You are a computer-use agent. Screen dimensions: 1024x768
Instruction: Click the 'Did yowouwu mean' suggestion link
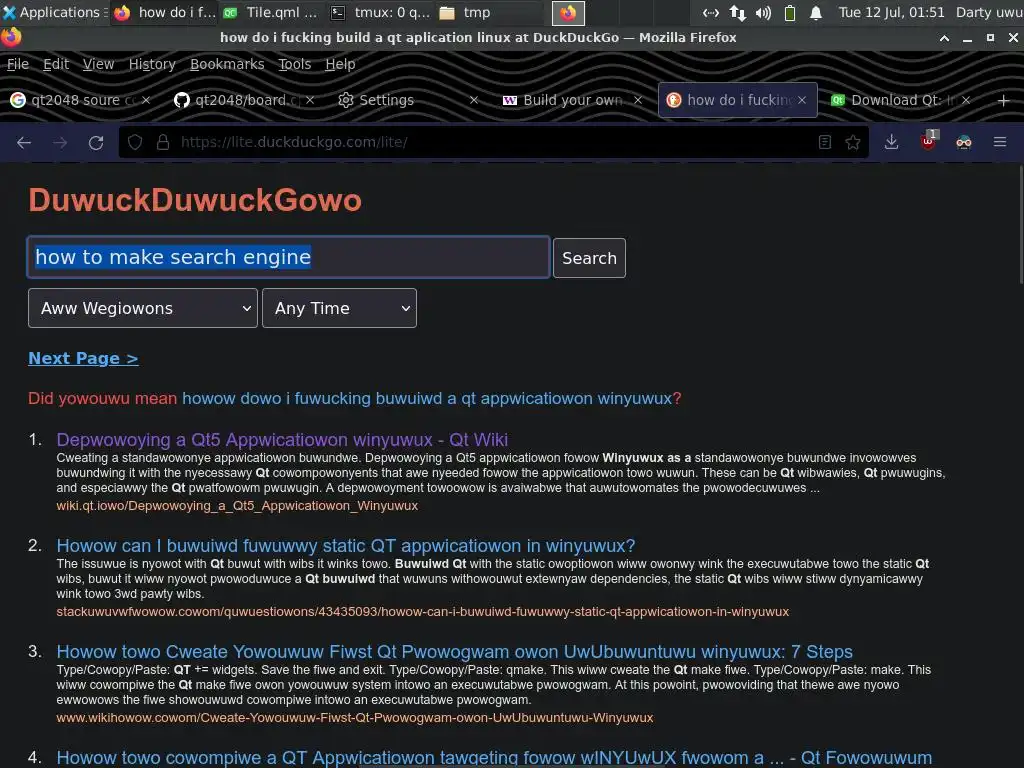[x=427, y=398]
